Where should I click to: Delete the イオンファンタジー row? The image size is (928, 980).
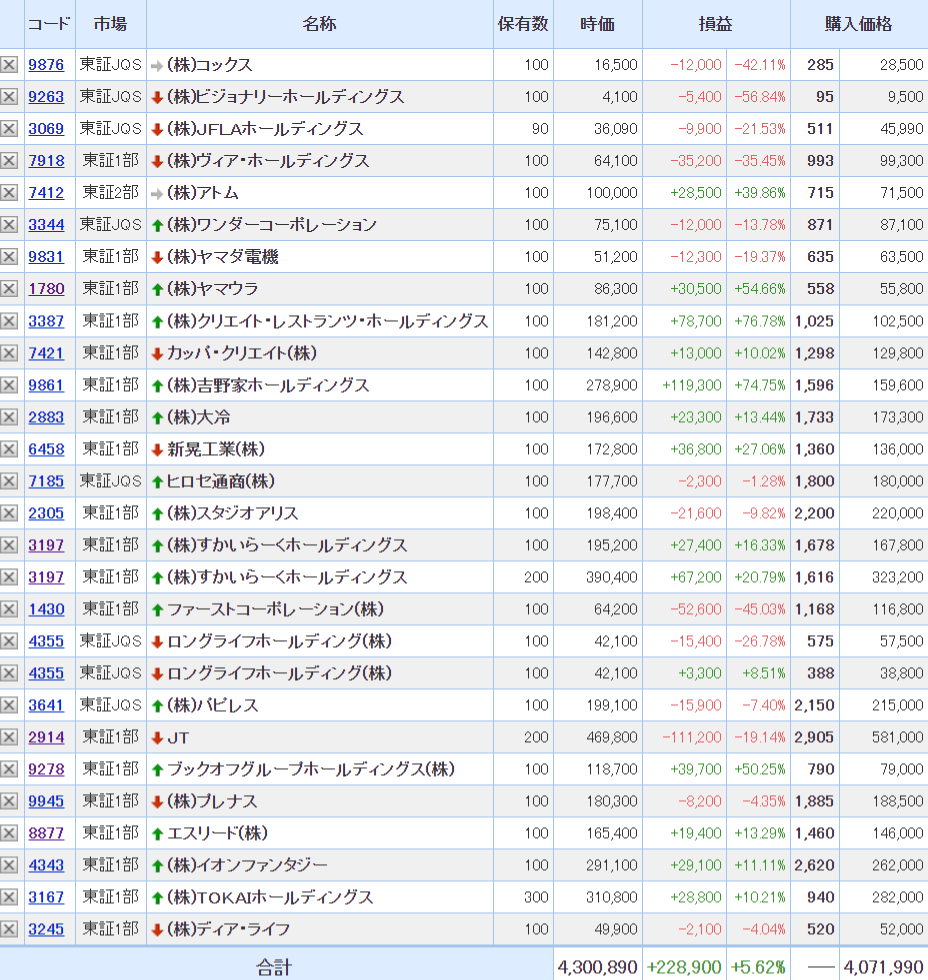tap(9, 865)
